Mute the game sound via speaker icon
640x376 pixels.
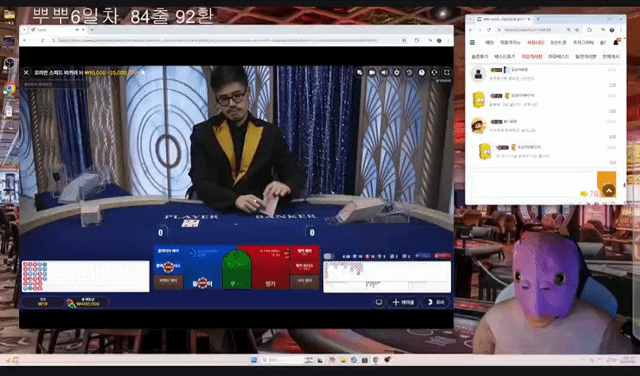[x=384, y=73]
